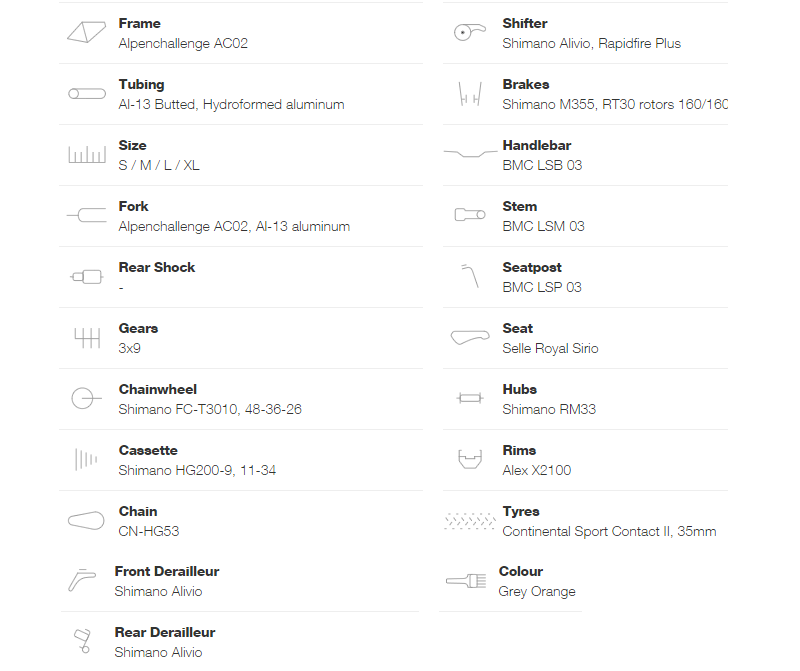Image resolution: width=800 pixels, height=671 pixels.
Task: Click the Rear Derailleur icon
Action: [83, 641]
